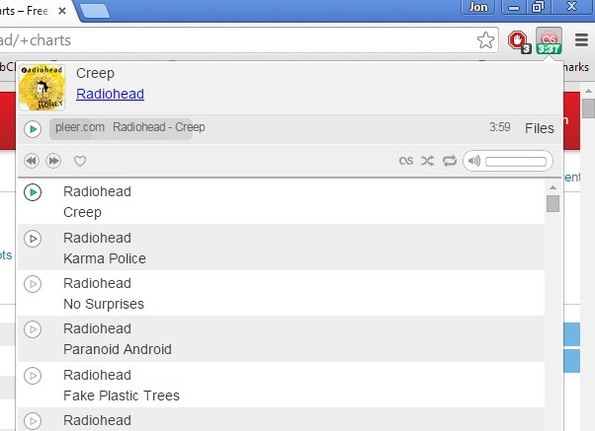The width and height of the screenshot is (595, 431).
Task: Play Radiohead Paranoid Android
Action: 33,329
